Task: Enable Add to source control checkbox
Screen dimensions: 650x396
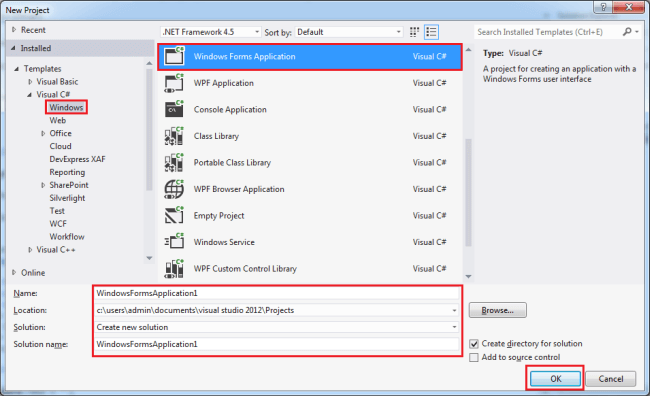Action: 474,357
